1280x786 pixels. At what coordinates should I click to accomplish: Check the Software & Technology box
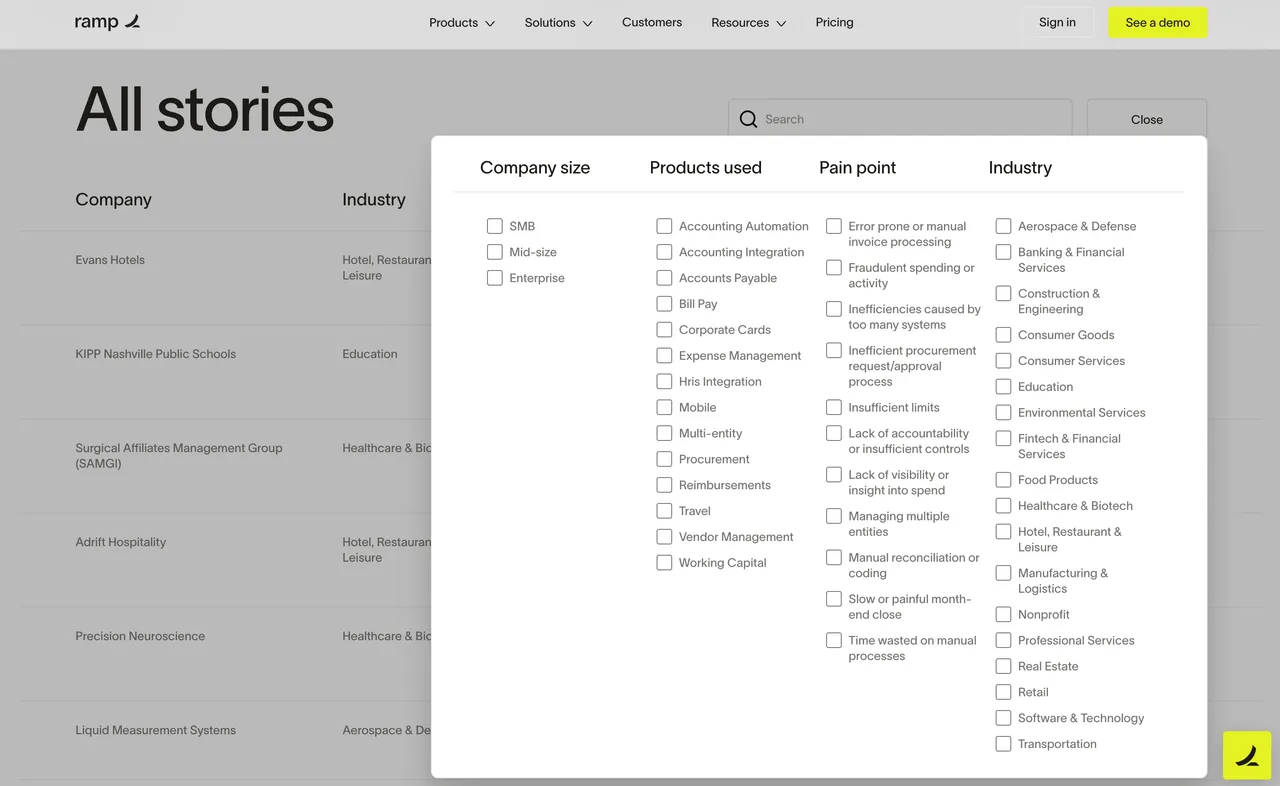click(x=1003, y=718)
